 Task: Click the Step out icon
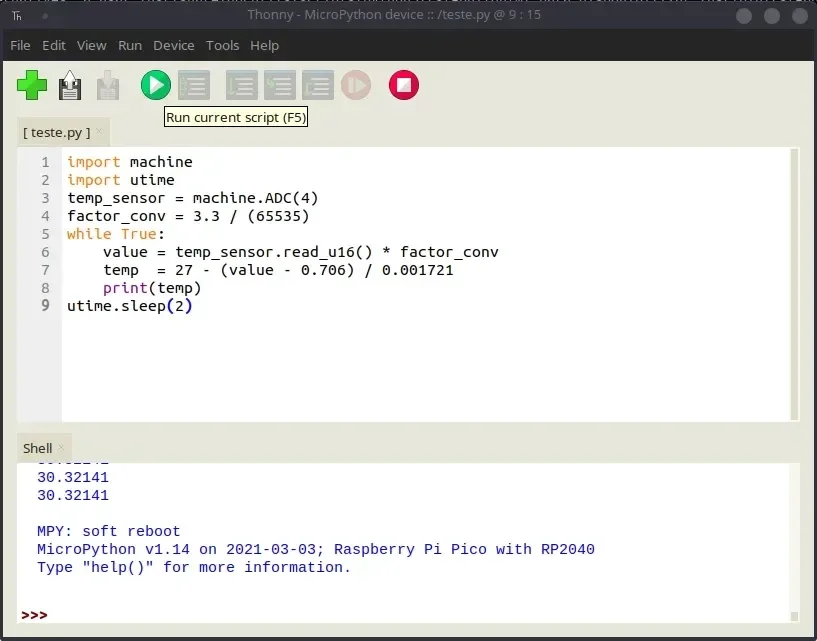pyautogui.click(x=318, y=85)
